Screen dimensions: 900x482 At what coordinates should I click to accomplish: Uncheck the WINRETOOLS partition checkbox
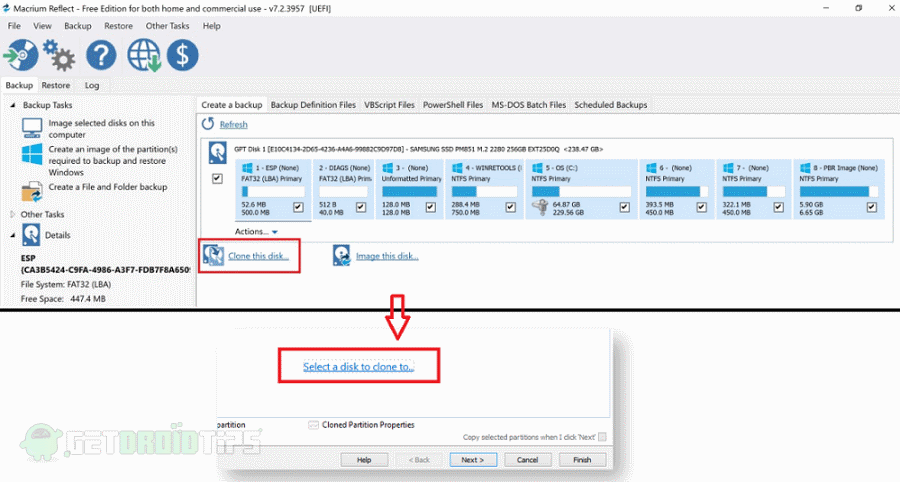[x=511, y=207]
